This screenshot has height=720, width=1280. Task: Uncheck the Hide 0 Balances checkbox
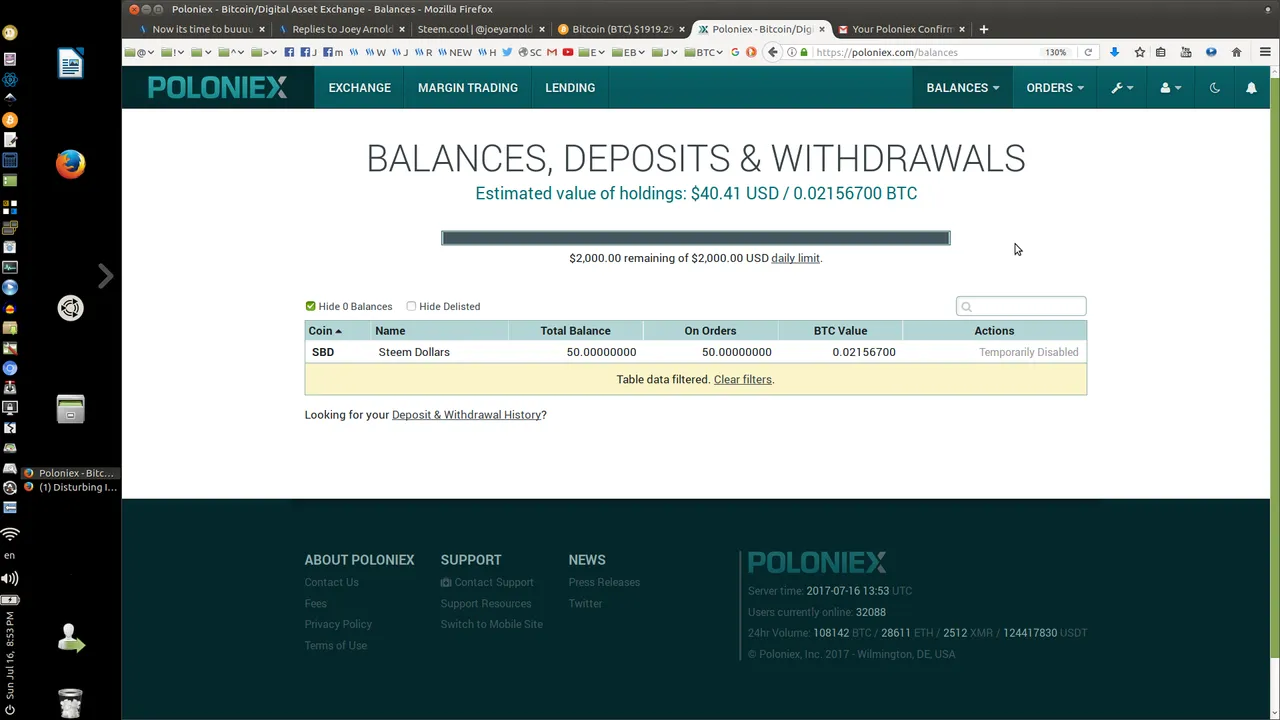point(310,306)
